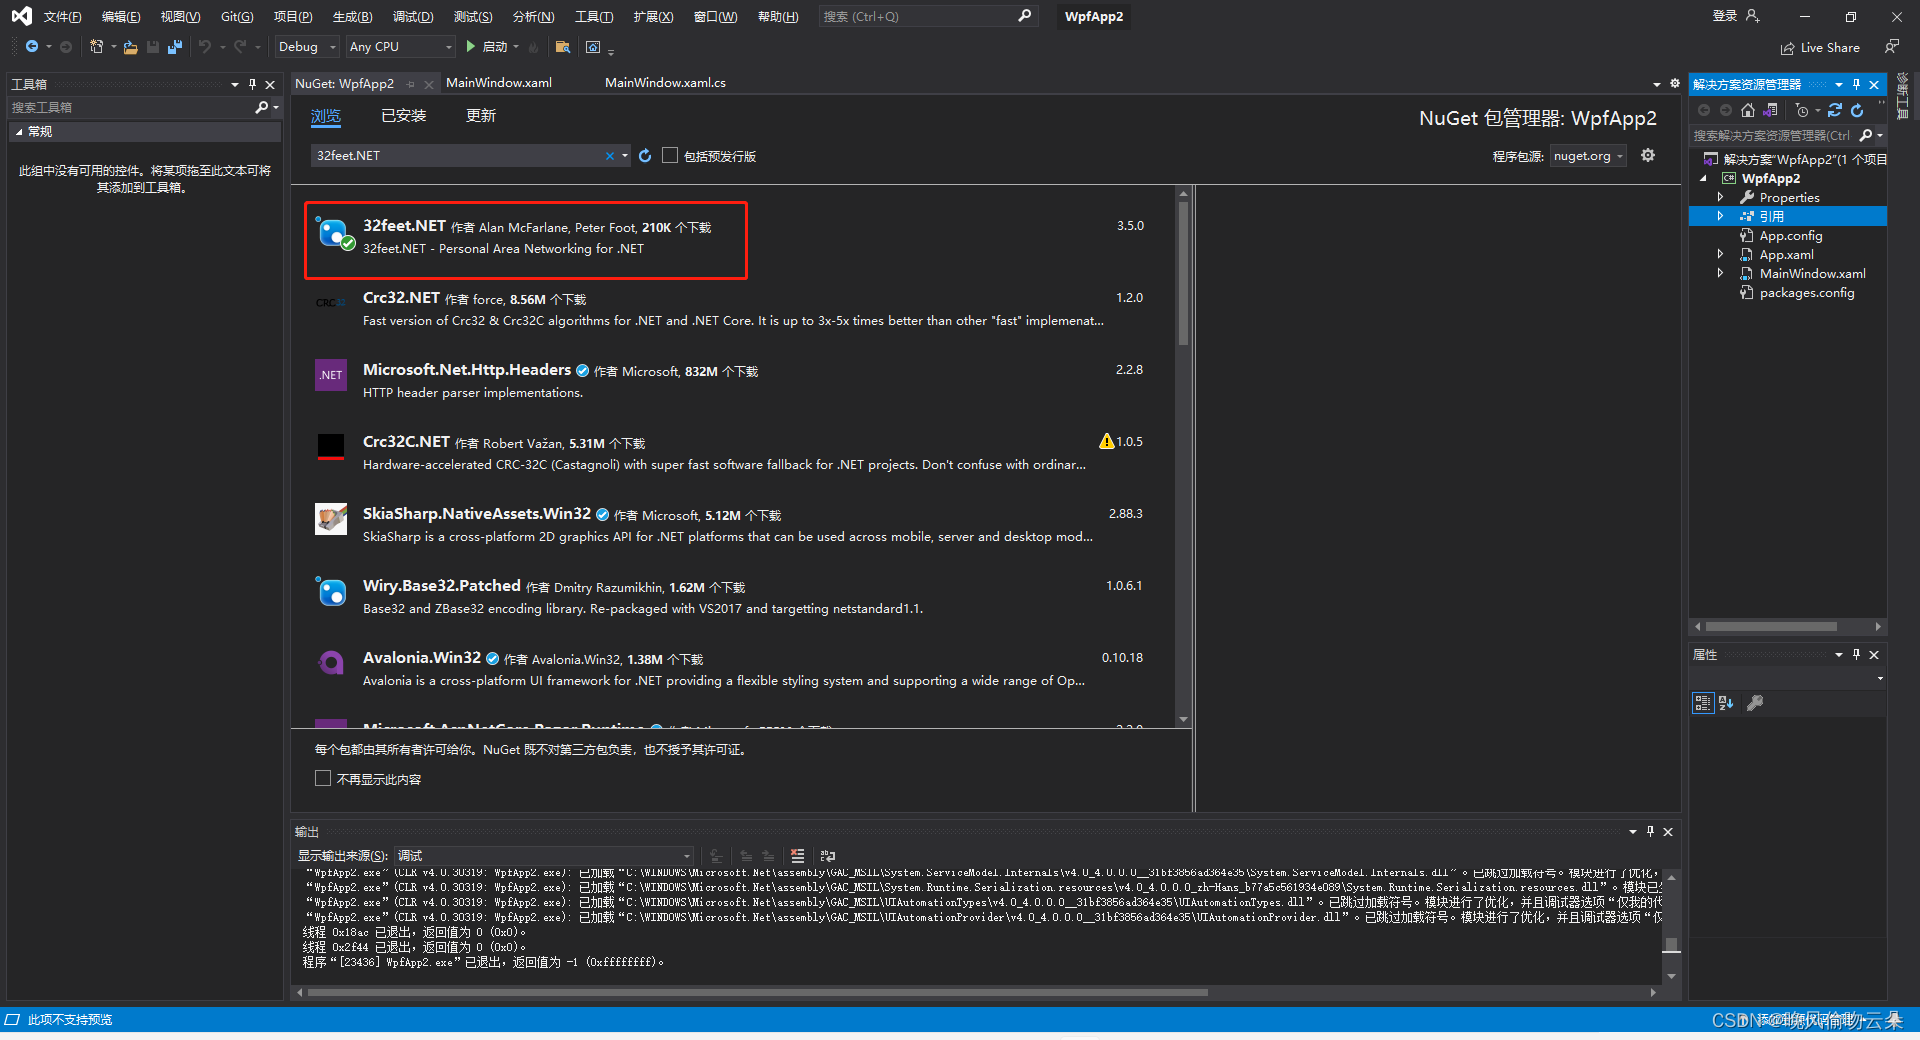Enable include prerelease checkbox
This screenshot has width=1920, height=1040.
pyautogui.click(x=670, y=155)
